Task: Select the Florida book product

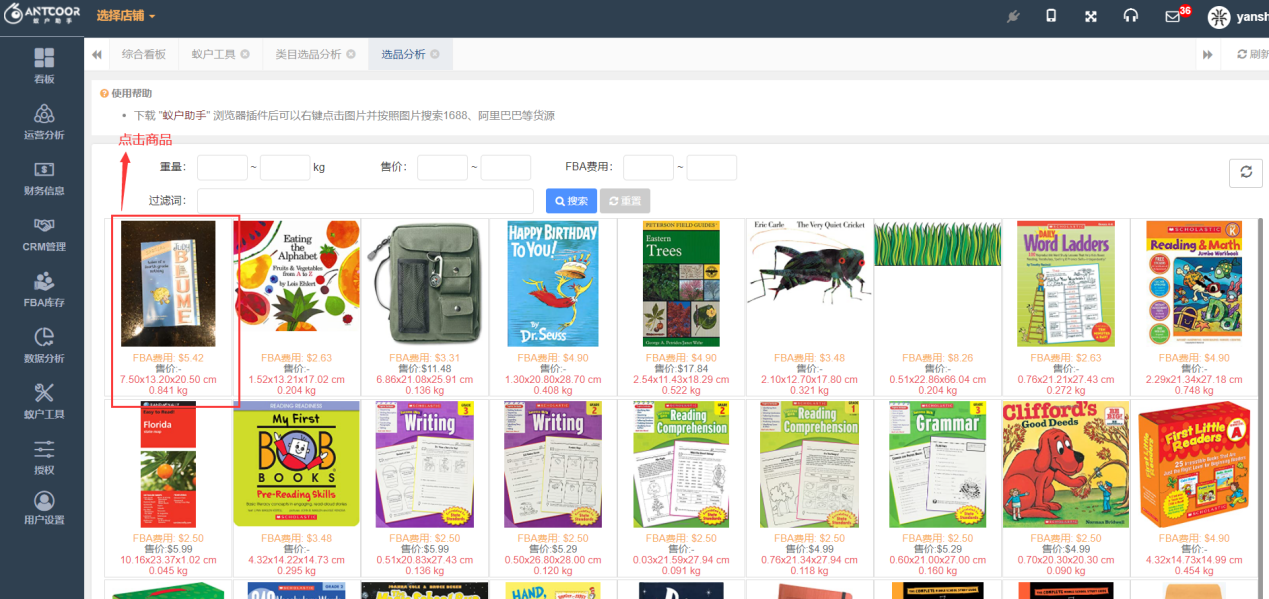Action: click(x=168, y=465)
